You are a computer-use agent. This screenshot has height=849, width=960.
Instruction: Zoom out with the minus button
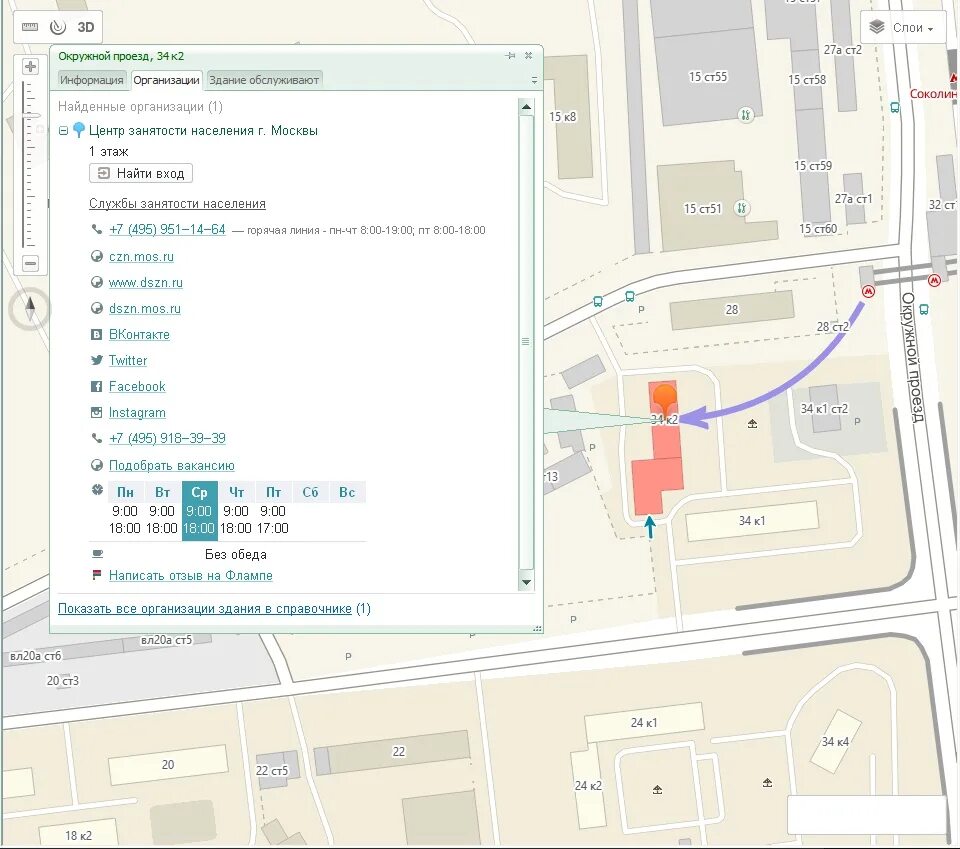tap(30, 263)
